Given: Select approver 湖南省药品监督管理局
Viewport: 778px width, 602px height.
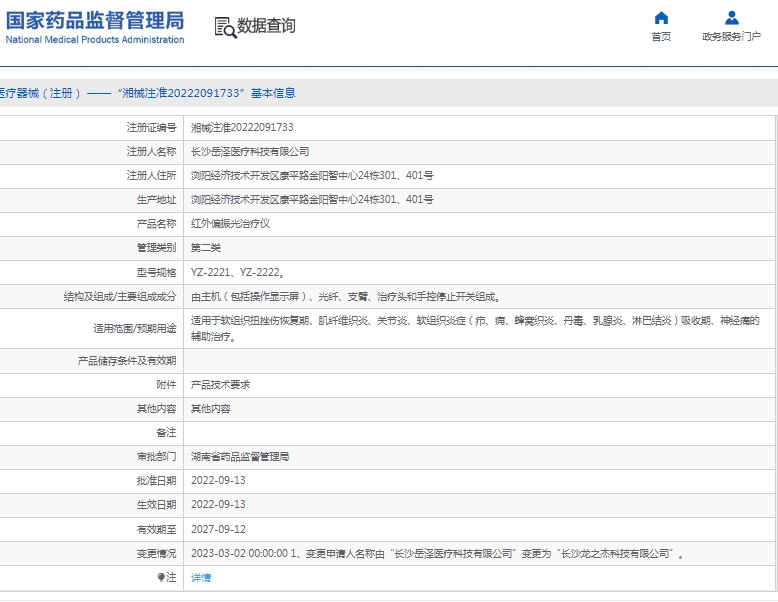Looking at the screenshot, I should (x=240, y=456).
